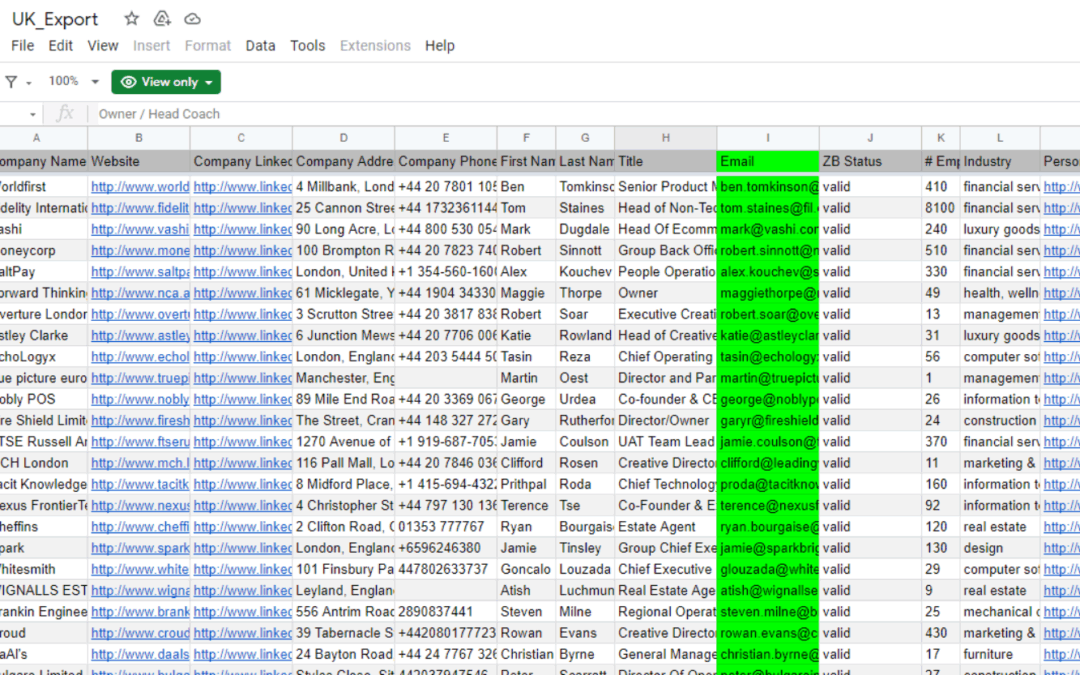Expand the name box dropdown arrow
1080x675 pixels.
tap(32, 114)
